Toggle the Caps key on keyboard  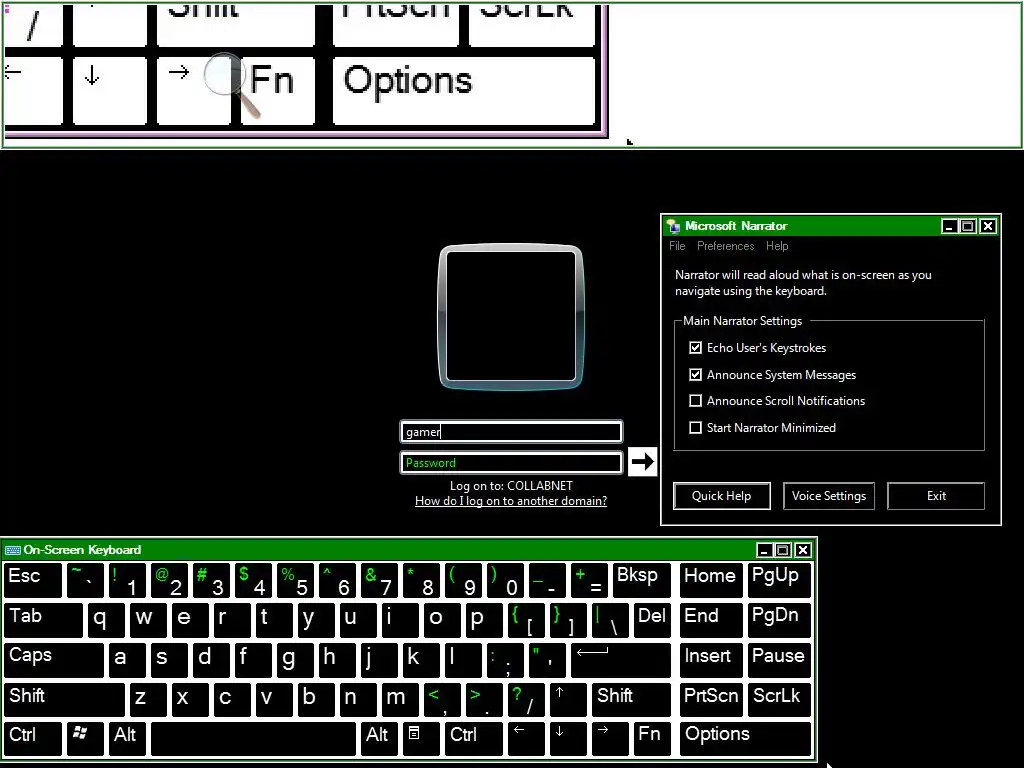(x=54, y=660)
